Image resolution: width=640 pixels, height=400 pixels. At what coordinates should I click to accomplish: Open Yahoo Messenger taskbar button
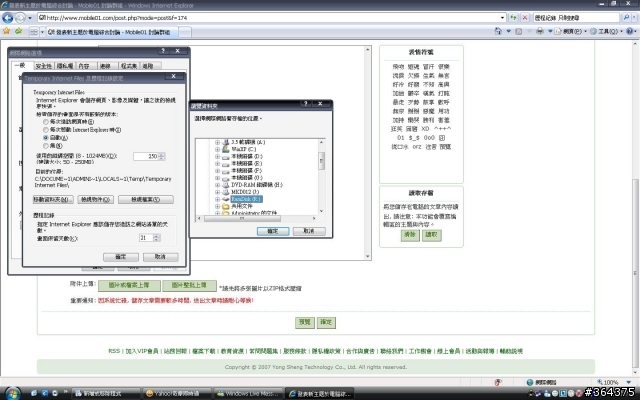pyautogui.click(x=177, y=393)
